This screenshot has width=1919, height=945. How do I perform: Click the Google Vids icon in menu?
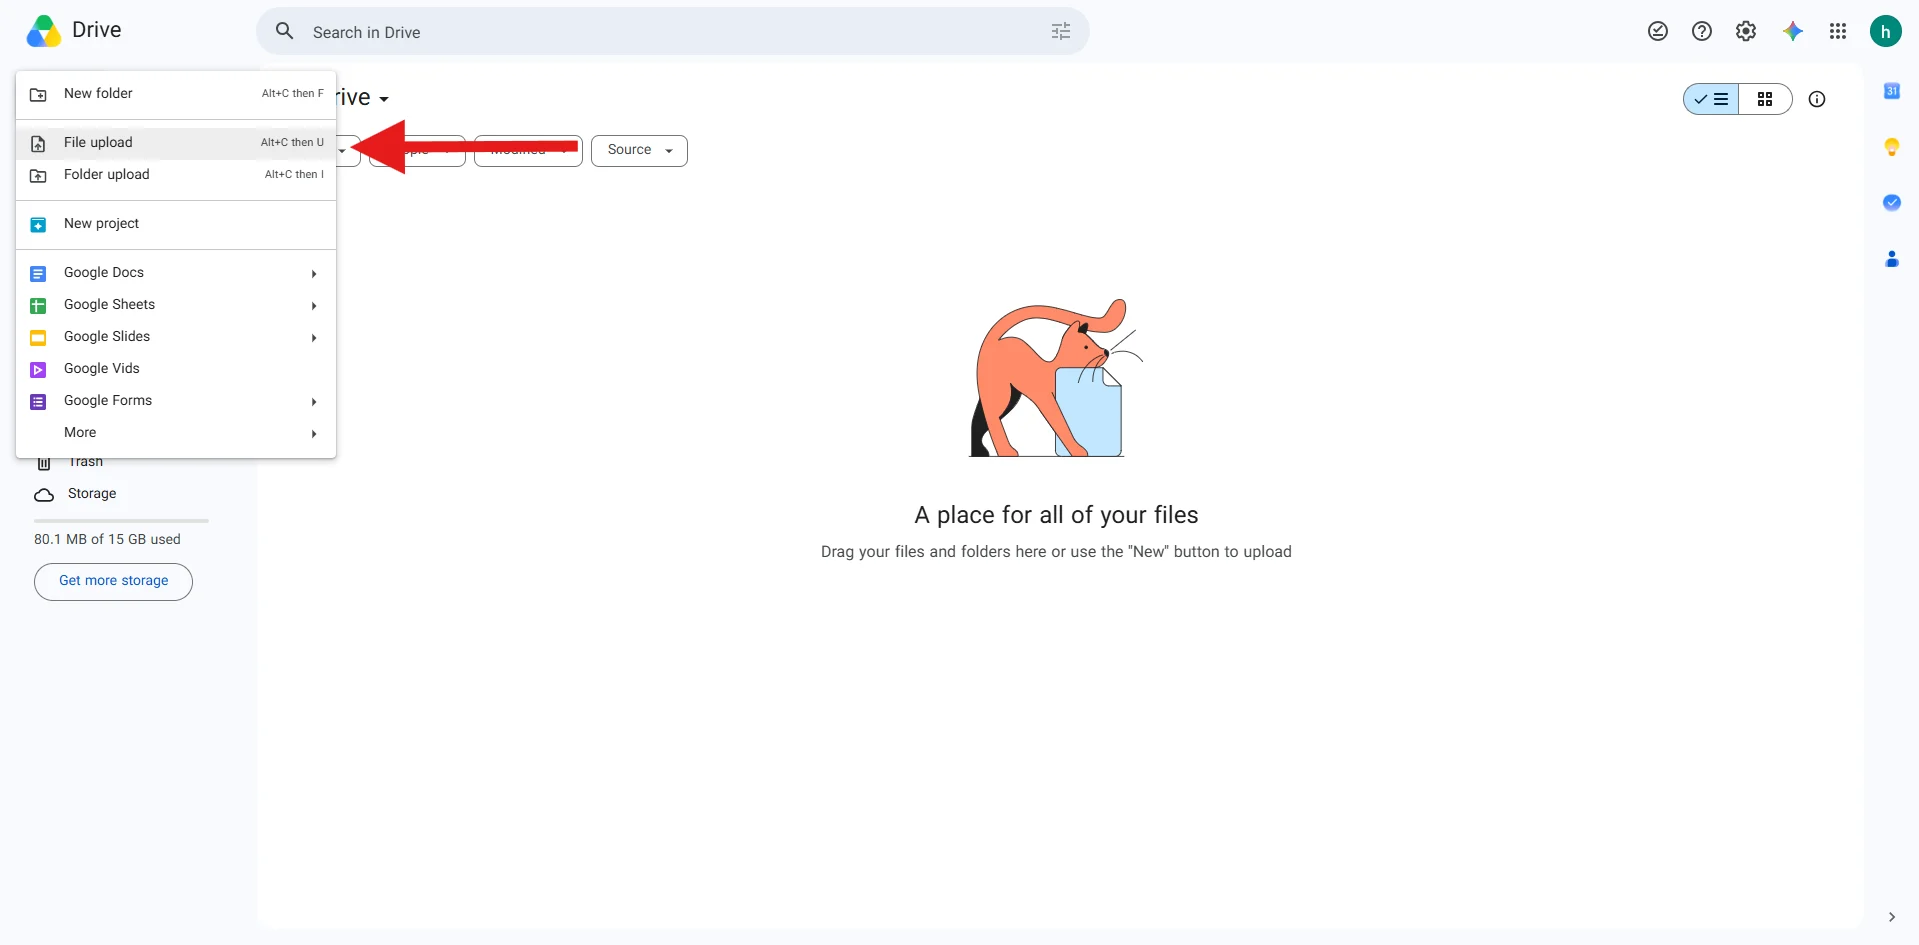(38, 370)
